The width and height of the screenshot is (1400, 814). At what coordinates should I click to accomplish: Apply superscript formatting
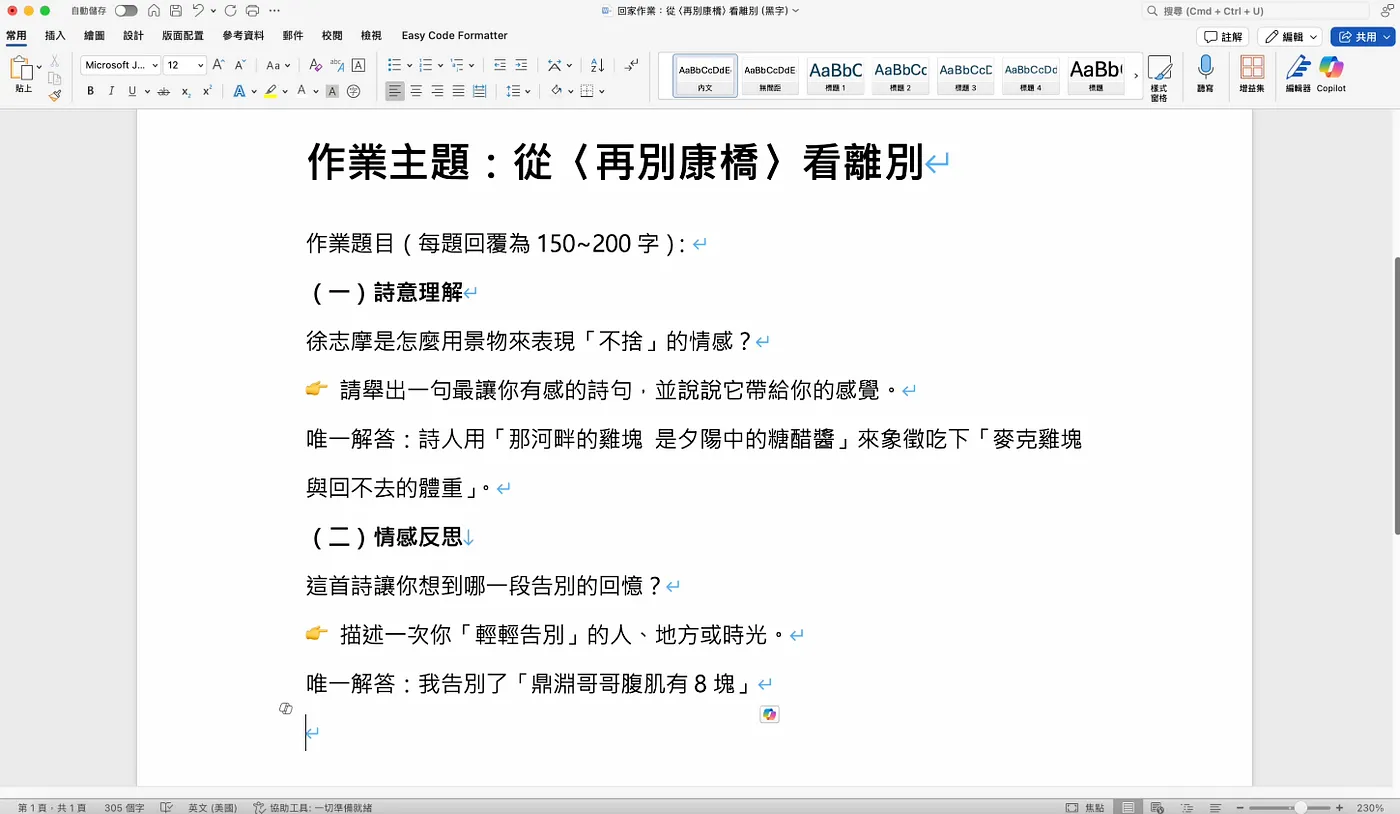pyautogui.click(x=207, y=91)
